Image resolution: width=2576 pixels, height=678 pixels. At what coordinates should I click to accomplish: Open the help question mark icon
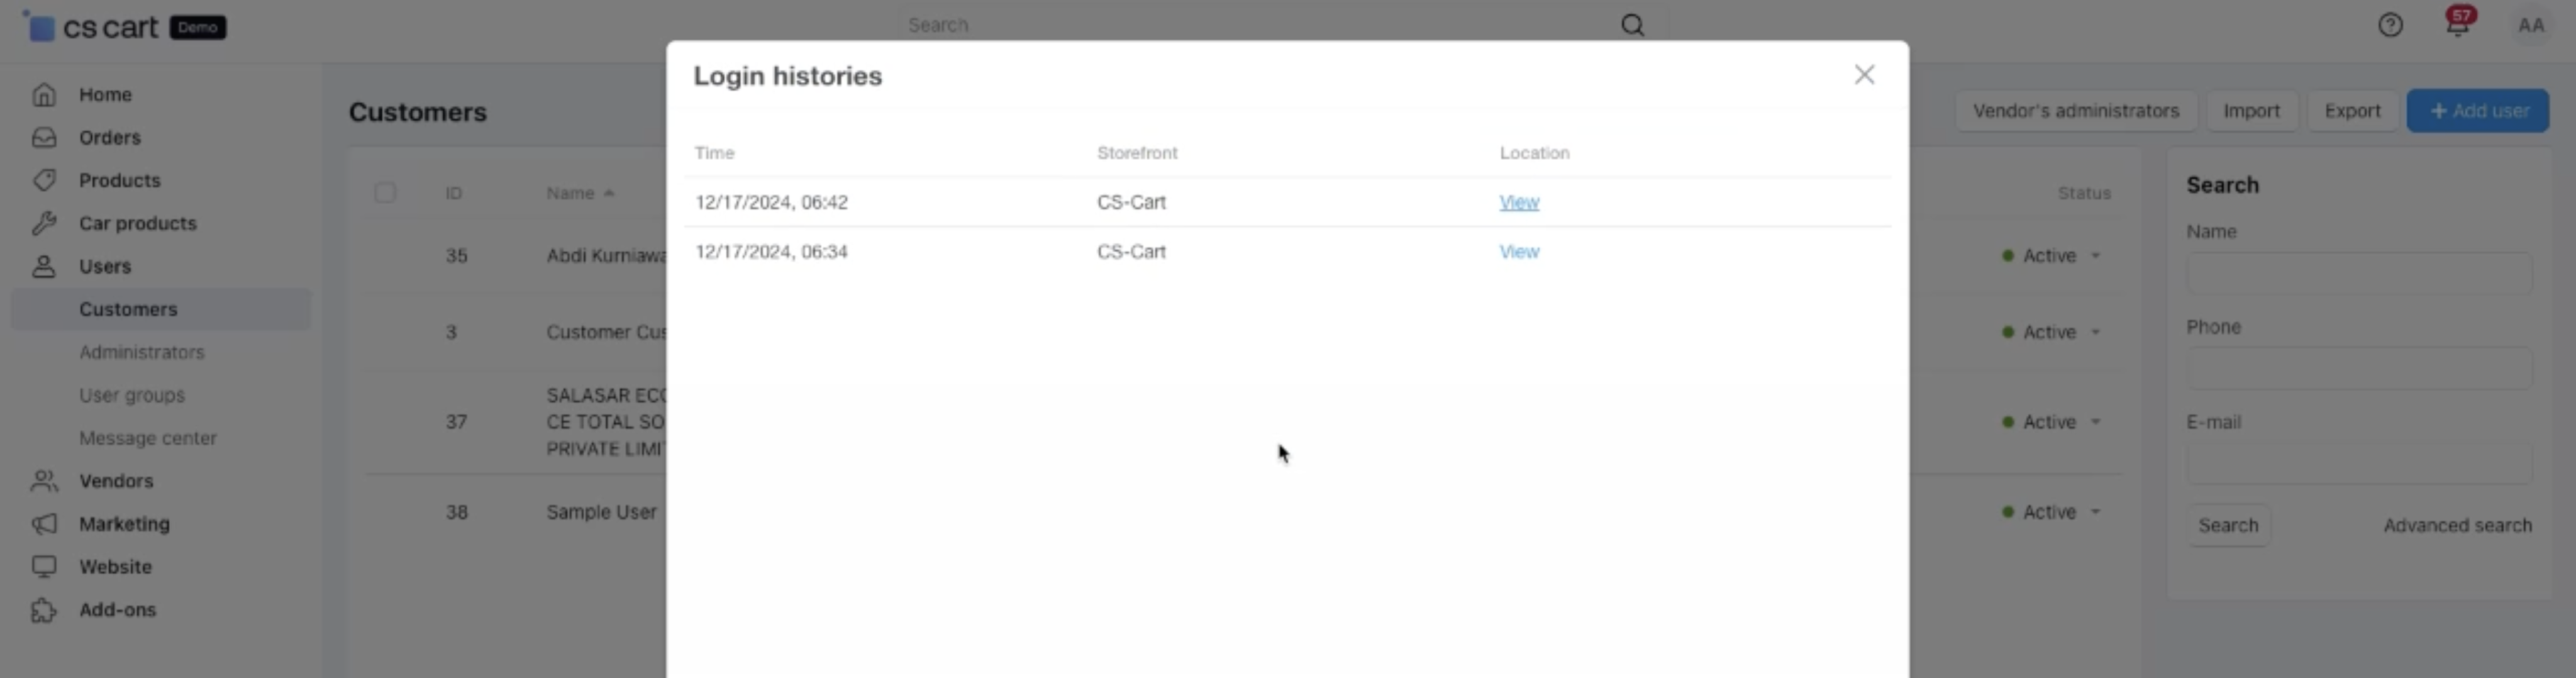pyautogui.click(x=2389, y=25)
